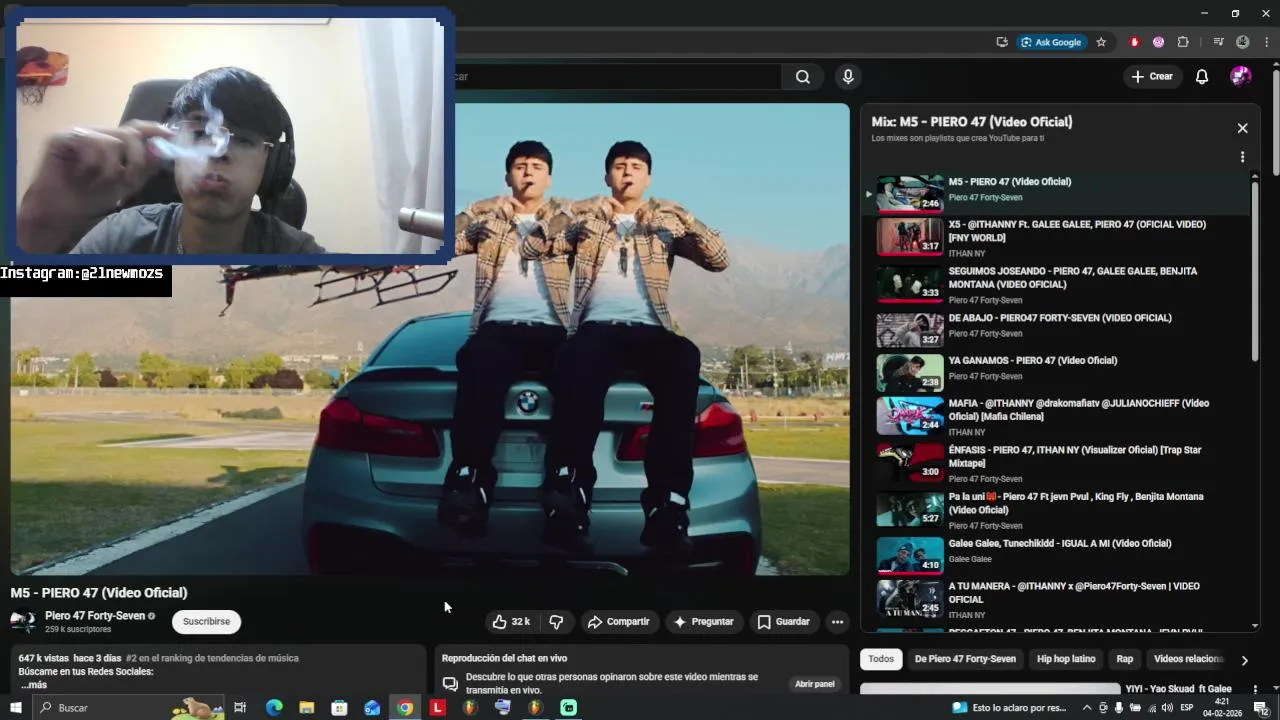Expand description with ...más
The image size is (1280, 720).
(x=34, y=685)
